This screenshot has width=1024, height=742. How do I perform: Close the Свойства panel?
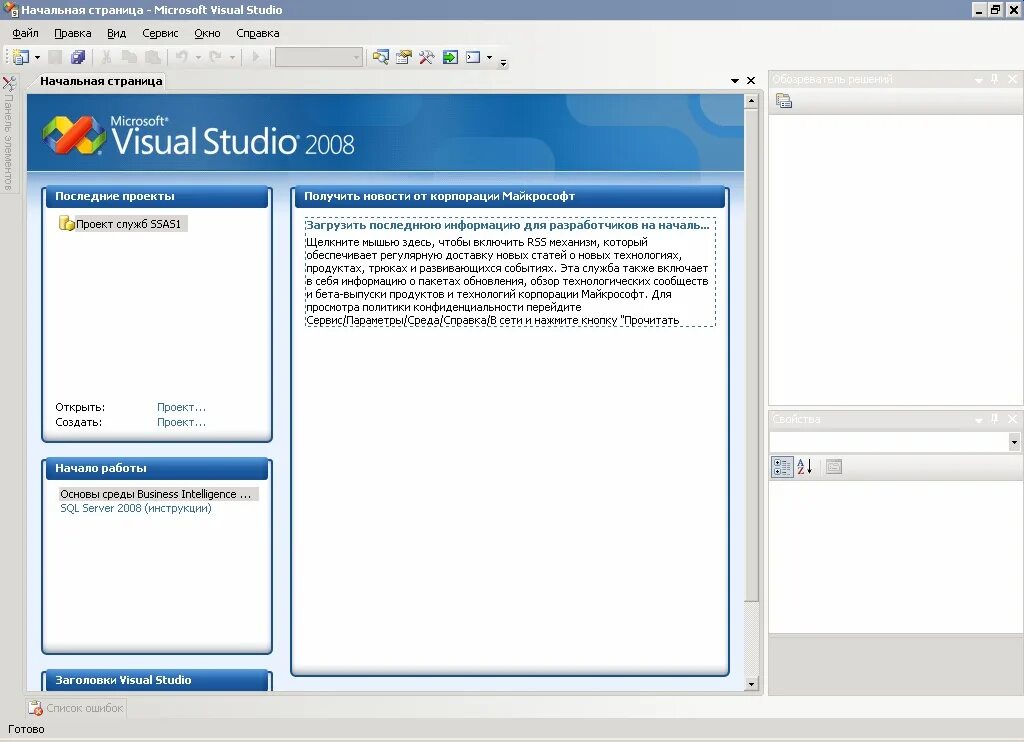coord(1012,419)
